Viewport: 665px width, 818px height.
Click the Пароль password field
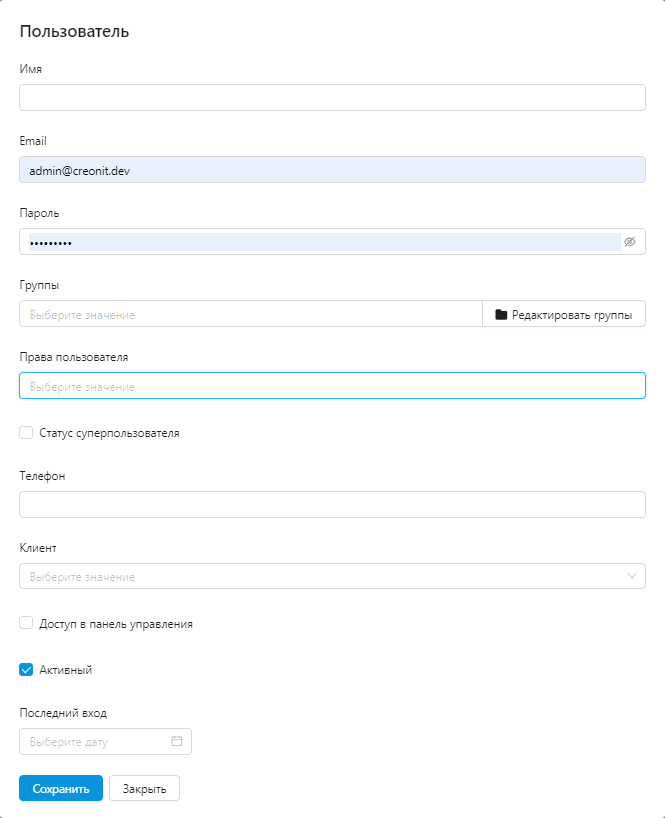pyautogui.click(x=320, y=242)
